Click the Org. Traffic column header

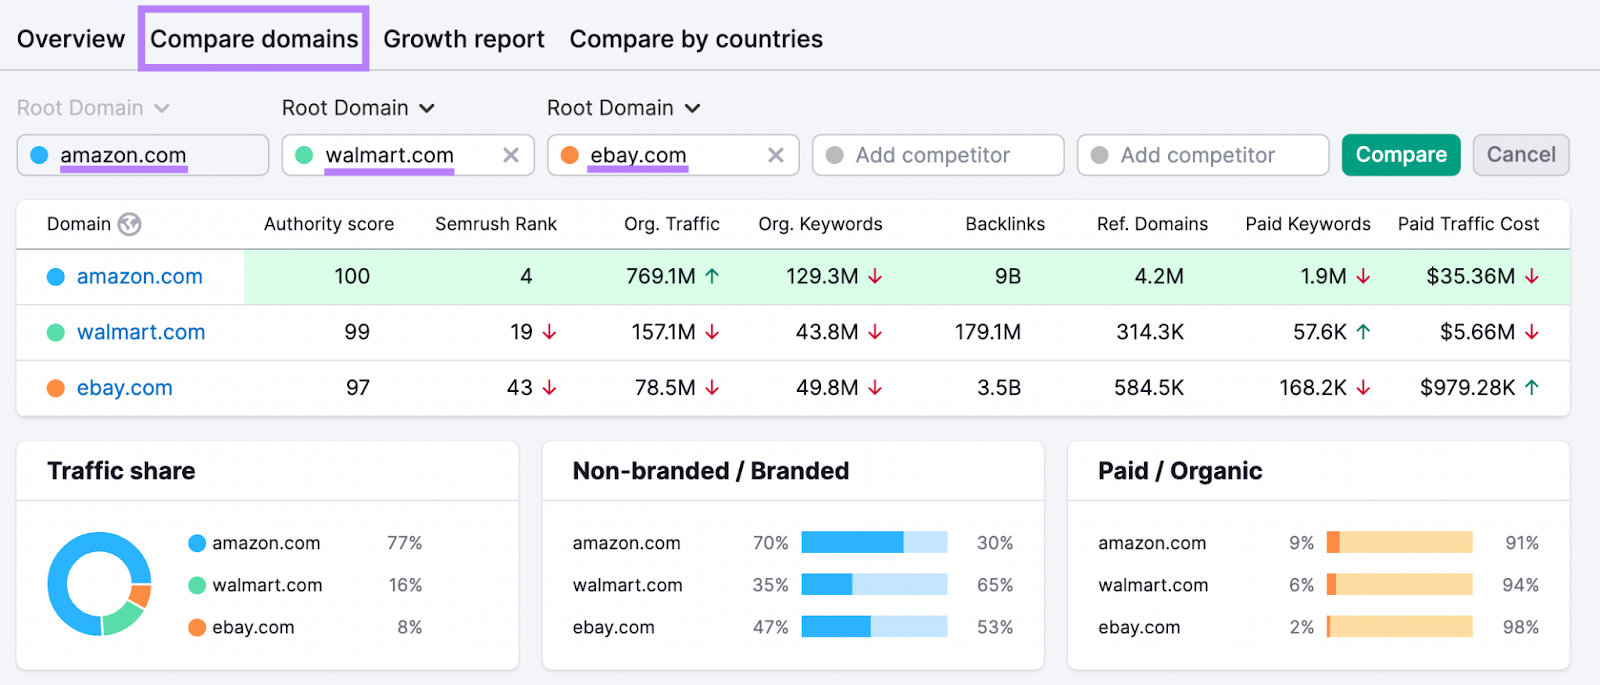pos(672,224)
